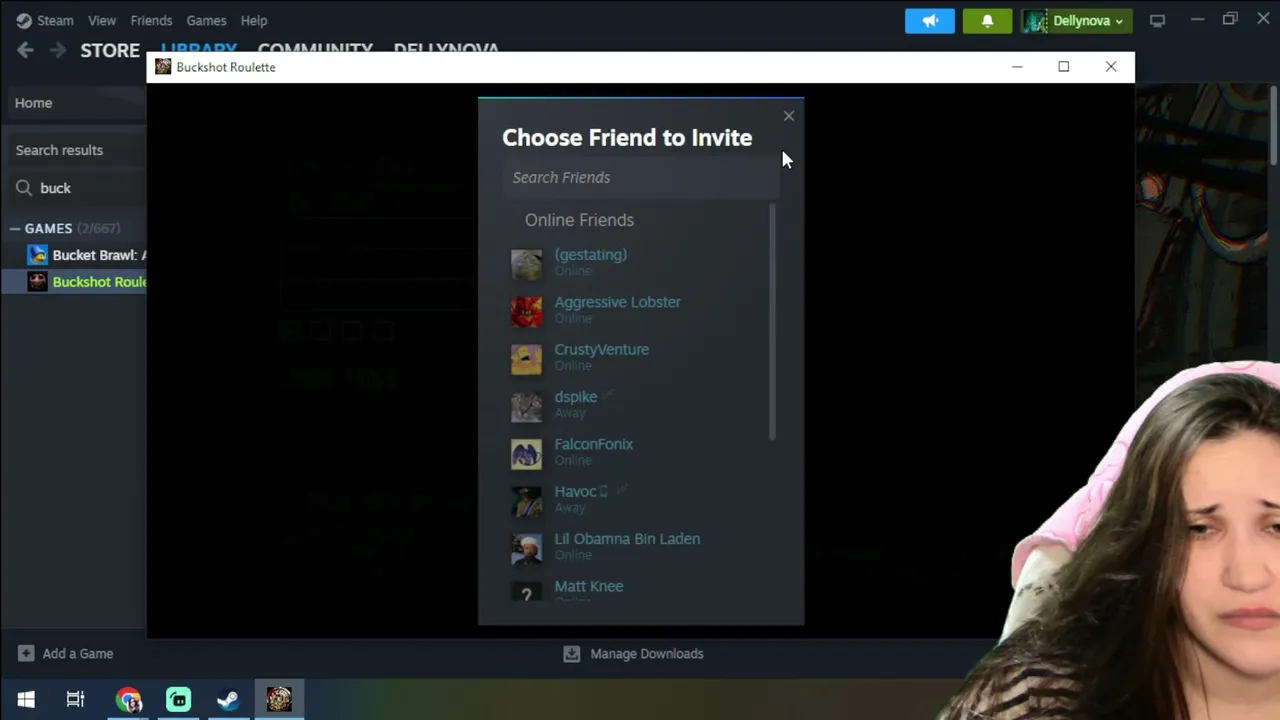Click the Steam logo icon

click(x=24, y=20)
